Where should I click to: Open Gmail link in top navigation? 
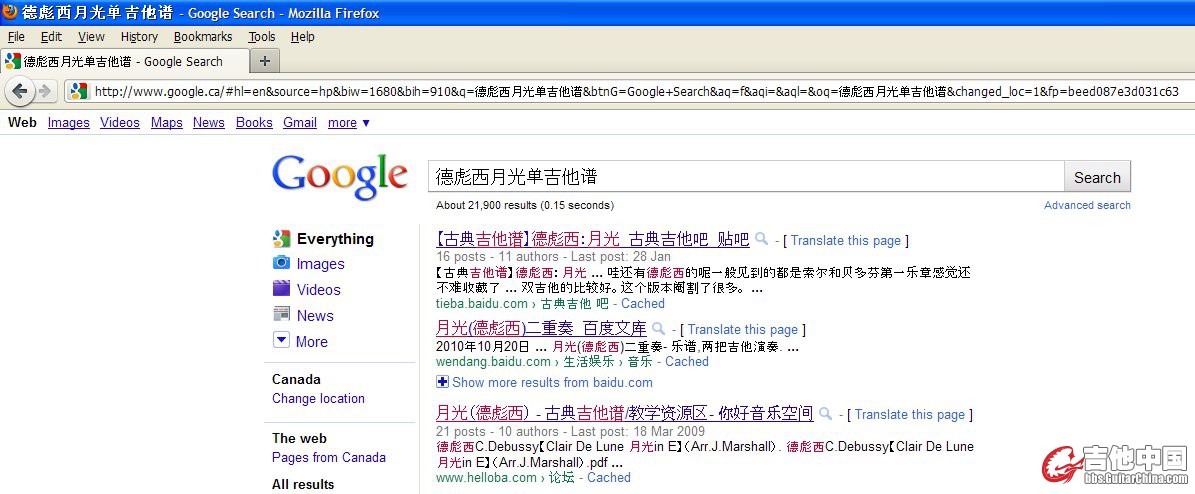(x=300, y=123)
